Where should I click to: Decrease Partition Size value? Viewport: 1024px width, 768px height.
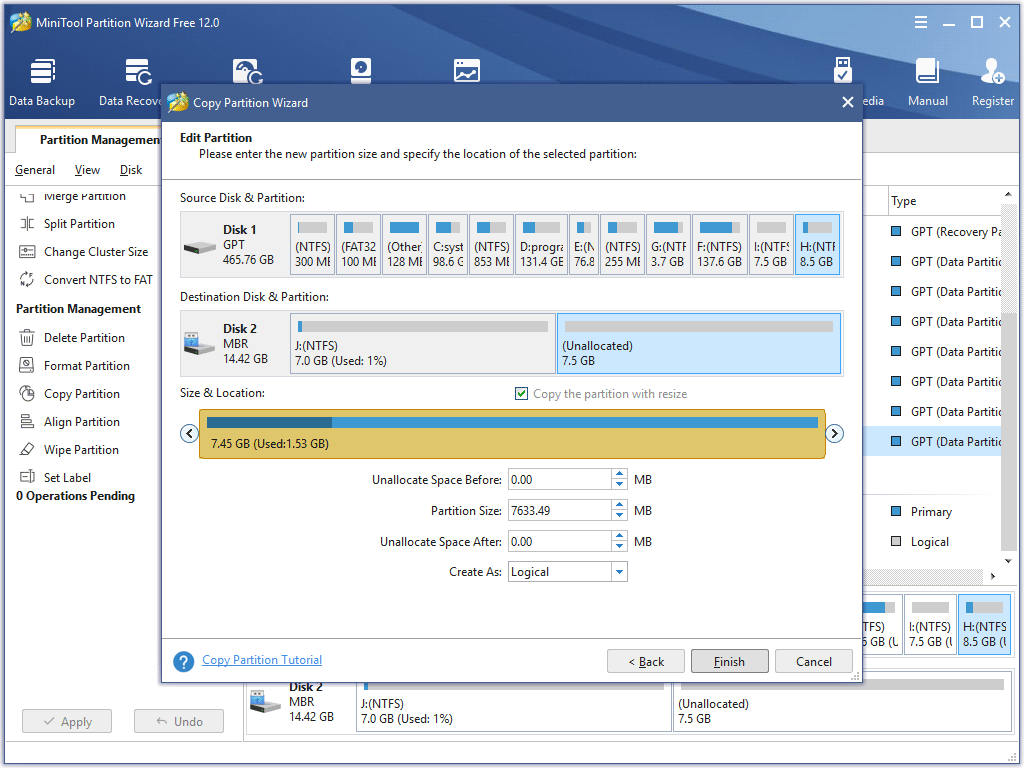[620, 516]
